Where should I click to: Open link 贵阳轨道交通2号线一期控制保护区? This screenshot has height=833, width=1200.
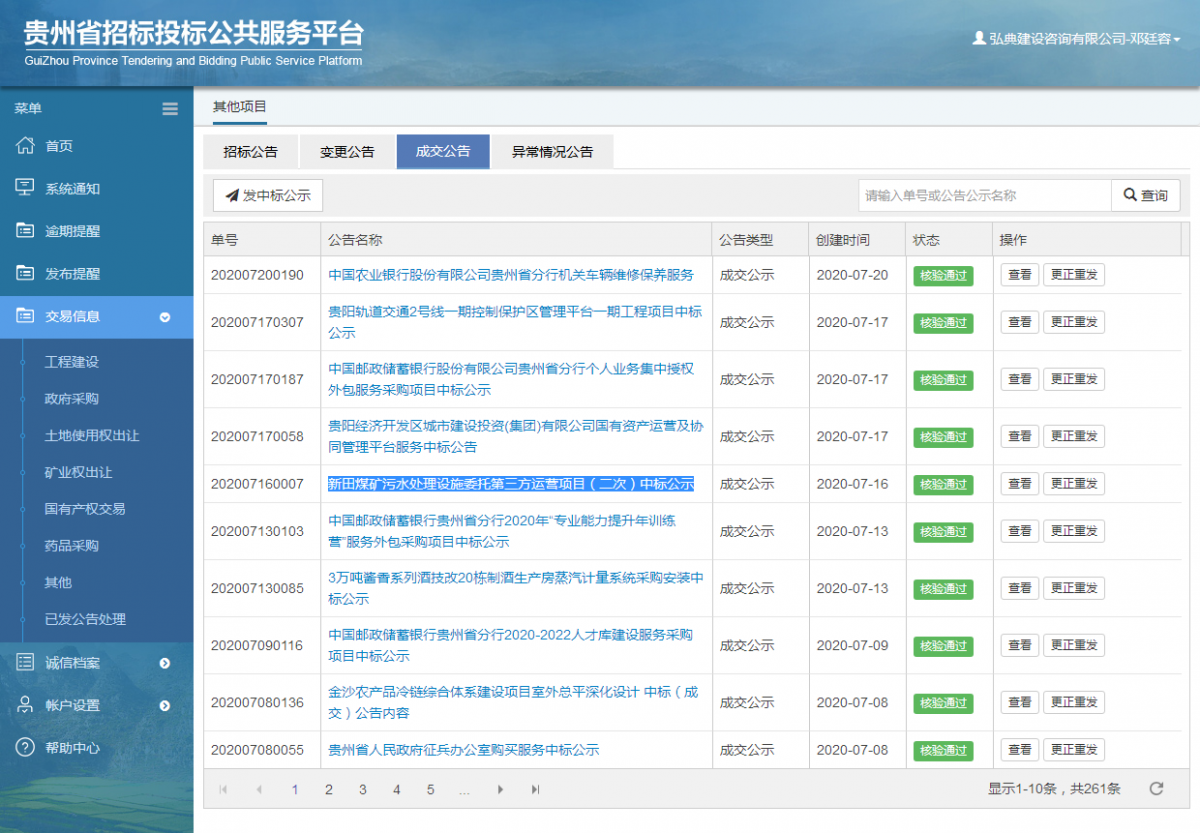515,322
